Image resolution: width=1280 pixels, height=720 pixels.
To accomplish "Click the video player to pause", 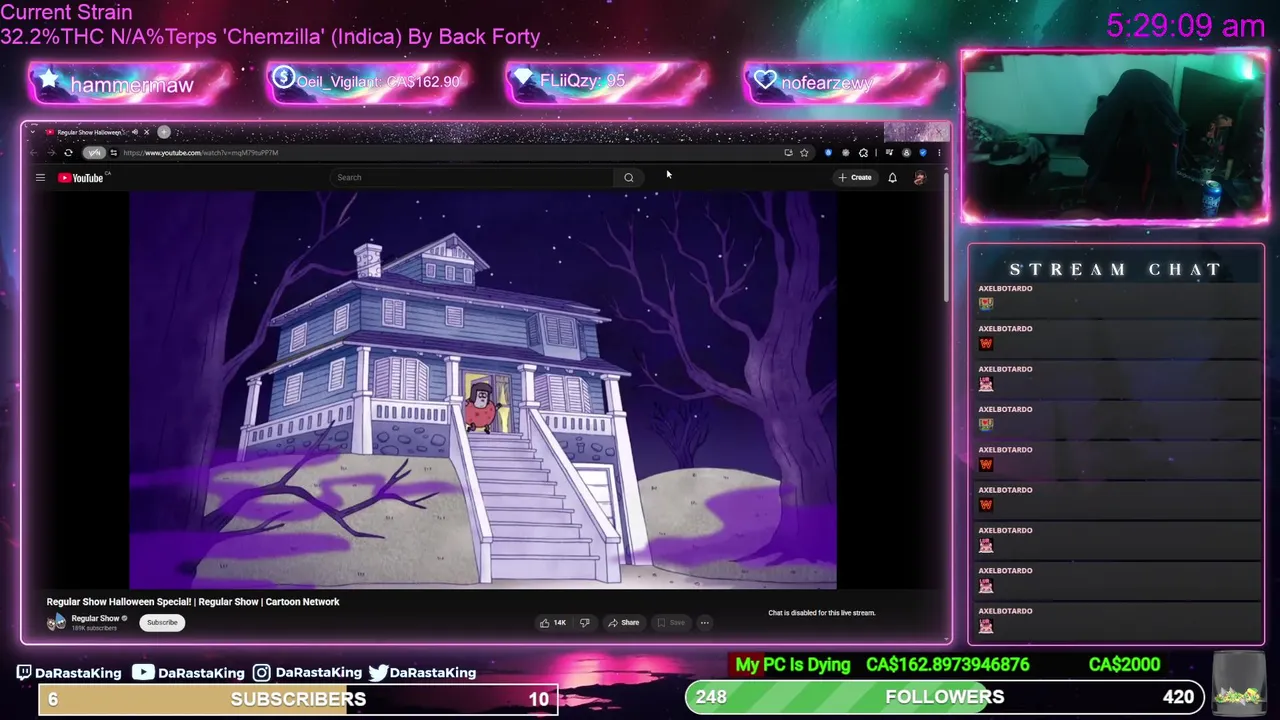I will coord(483,390).
